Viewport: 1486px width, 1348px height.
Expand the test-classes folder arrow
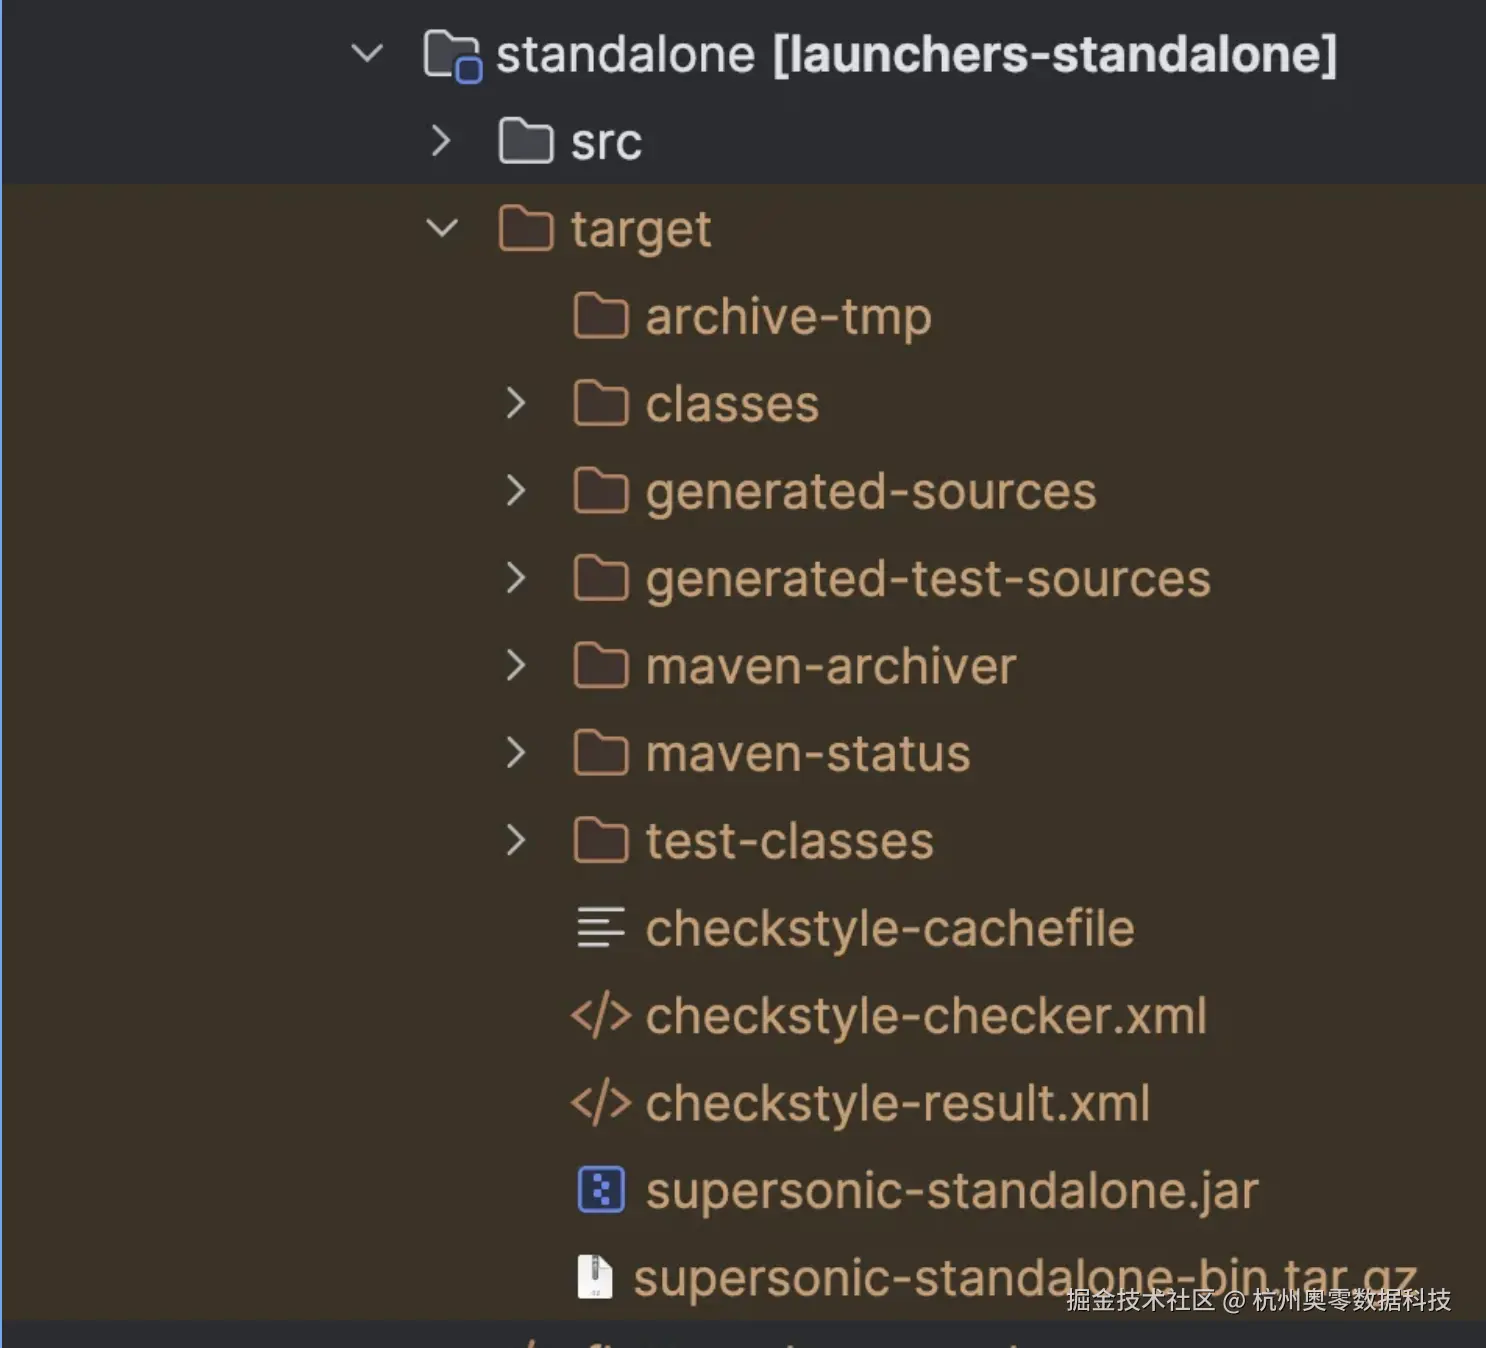point(516,840)
